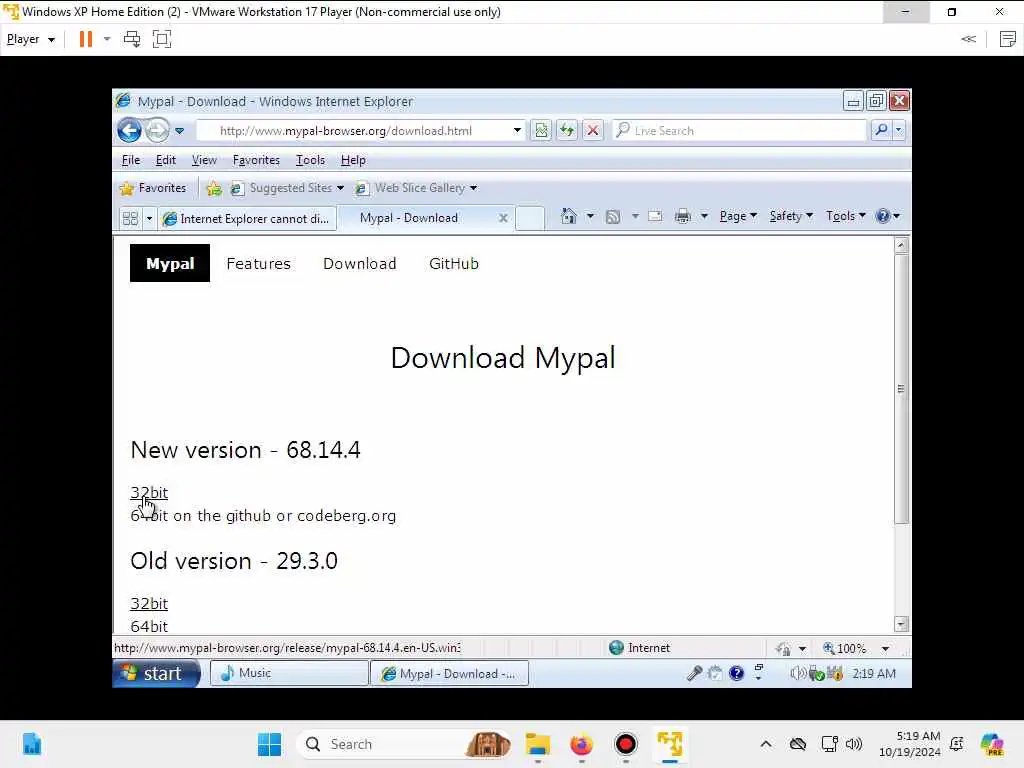Click the Compatibility View icon in address bar
The height and width of the screenshot is (768, 1024).
(541, 131)
